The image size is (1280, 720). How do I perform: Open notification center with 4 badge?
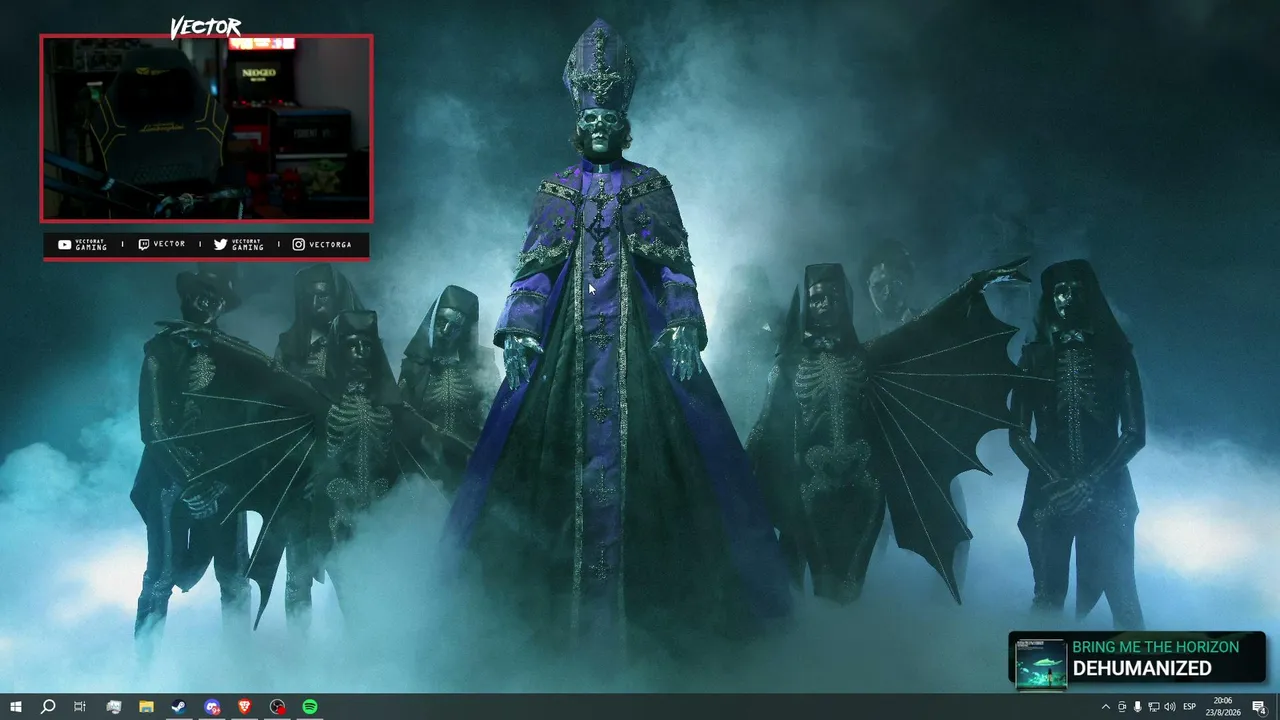click(x=1259, y=707)
